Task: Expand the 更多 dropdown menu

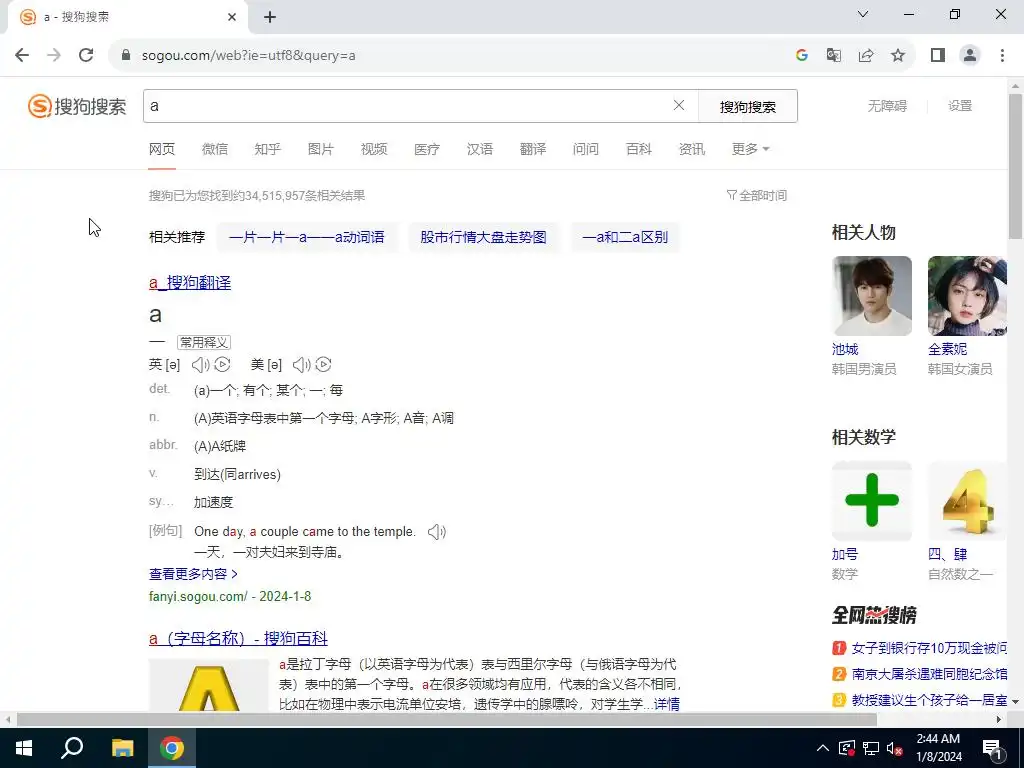Action: pyautogui.click(x=750, y=149)
